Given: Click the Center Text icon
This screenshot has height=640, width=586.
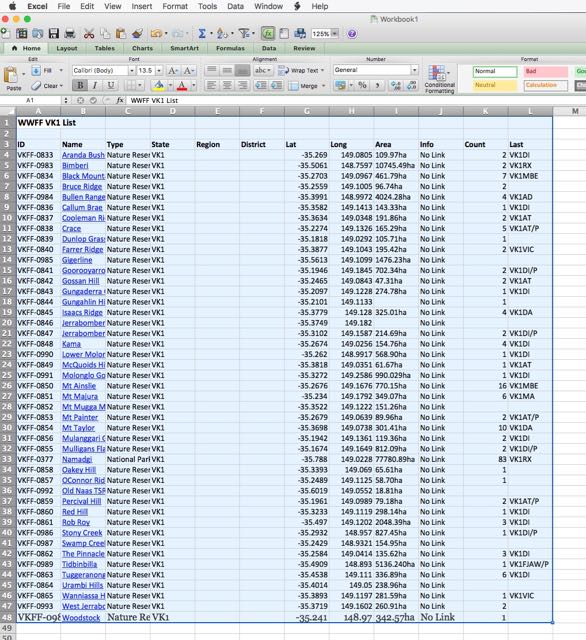Looking at the screenshot, I should 227,85.
